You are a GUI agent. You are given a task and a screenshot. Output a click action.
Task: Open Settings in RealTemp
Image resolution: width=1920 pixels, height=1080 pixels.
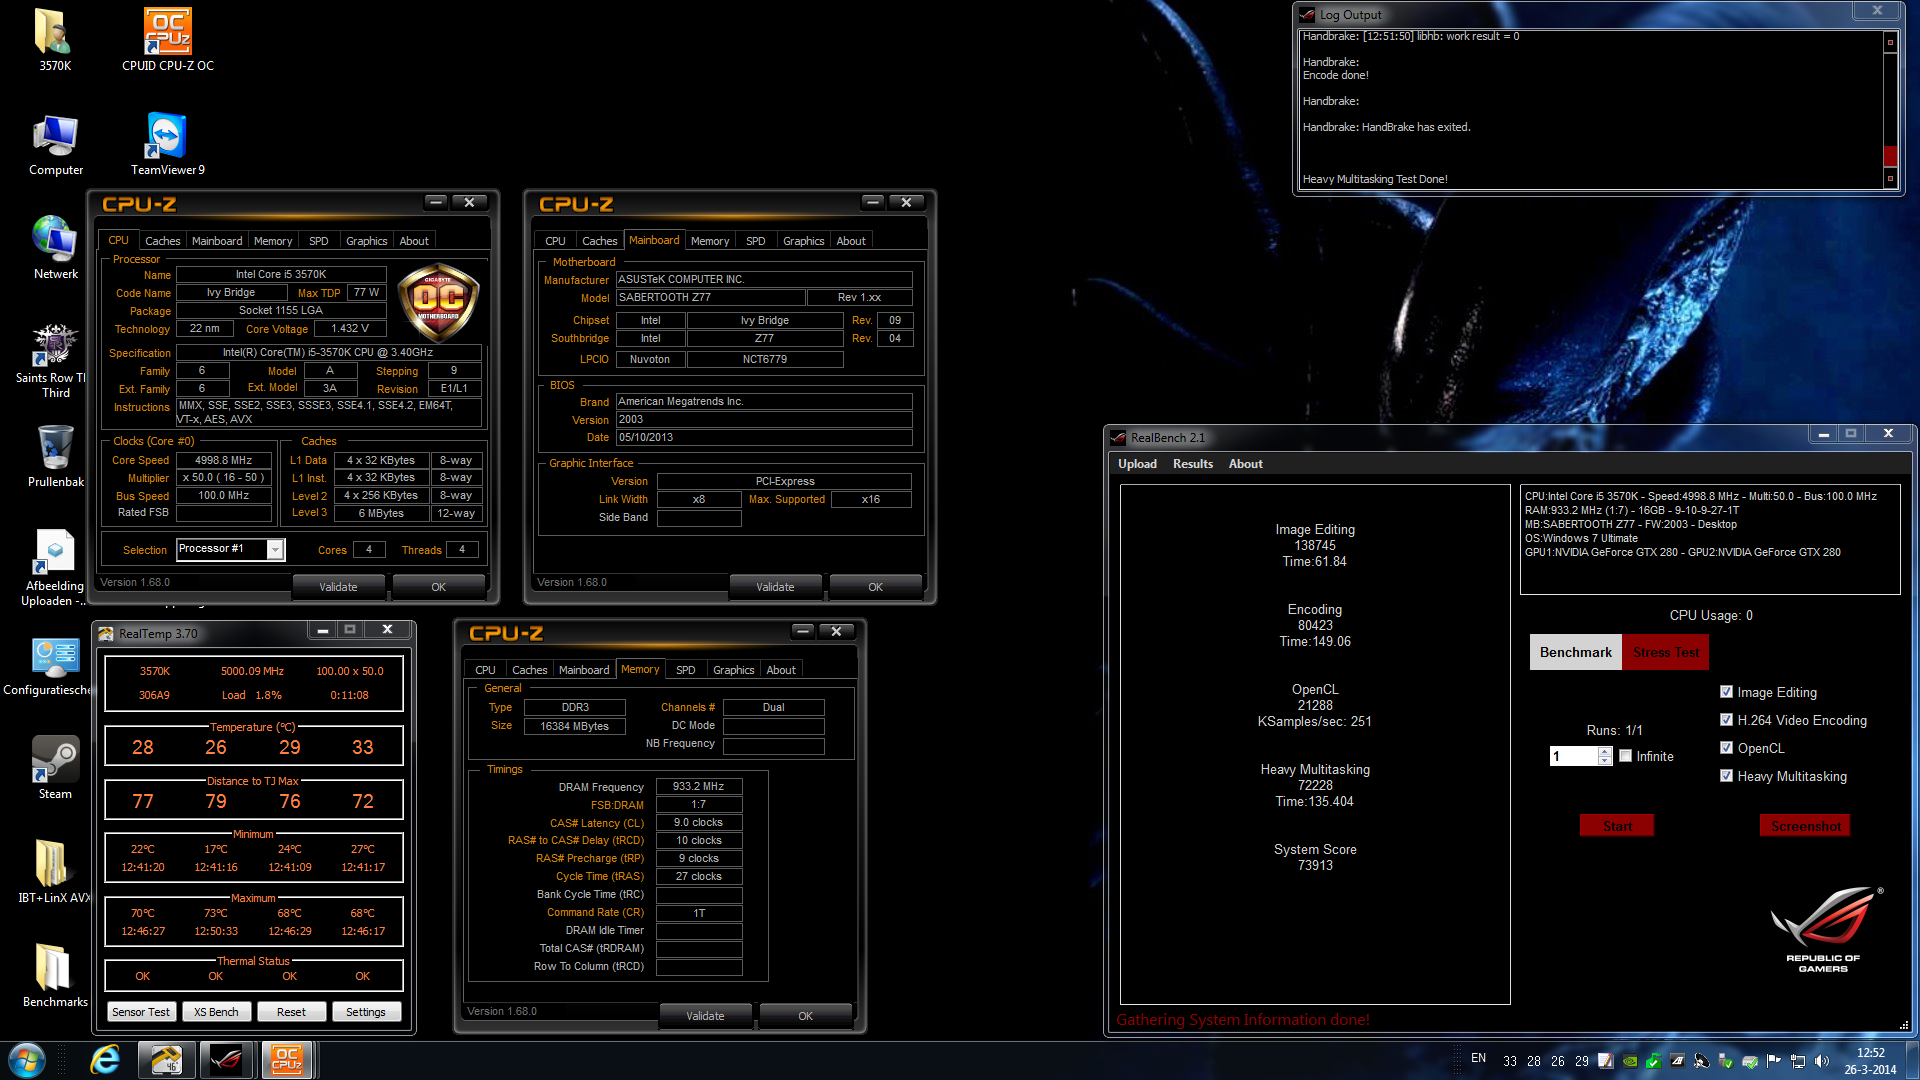tap(365, 1012)
